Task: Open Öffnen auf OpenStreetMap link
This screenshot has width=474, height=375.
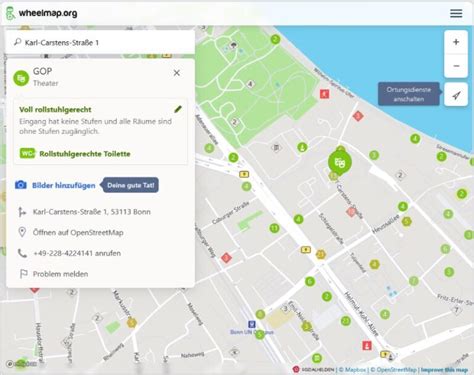Action: (x=78, y=232)
